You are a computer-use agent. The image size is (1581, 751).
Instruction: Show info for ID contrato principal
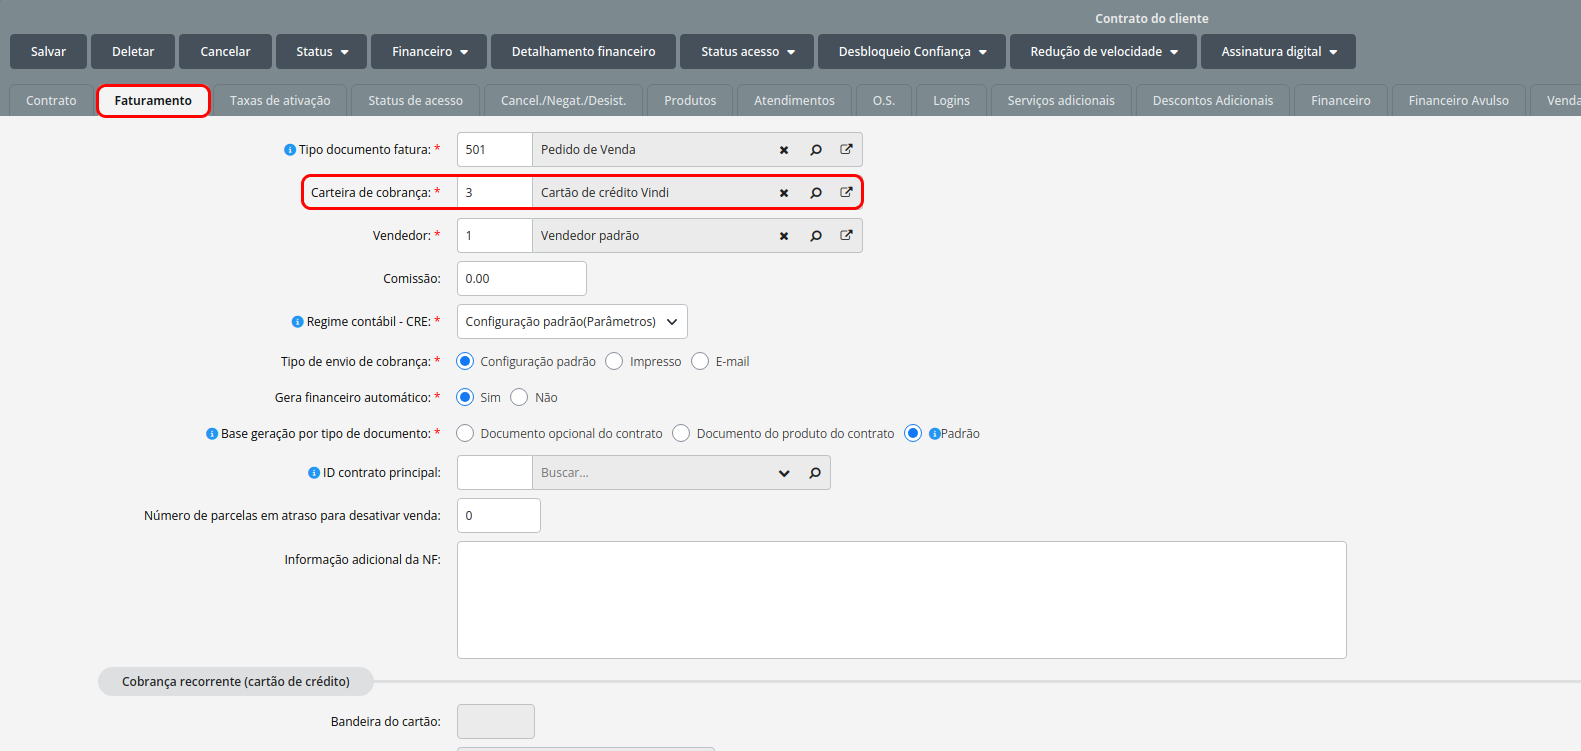314,473
